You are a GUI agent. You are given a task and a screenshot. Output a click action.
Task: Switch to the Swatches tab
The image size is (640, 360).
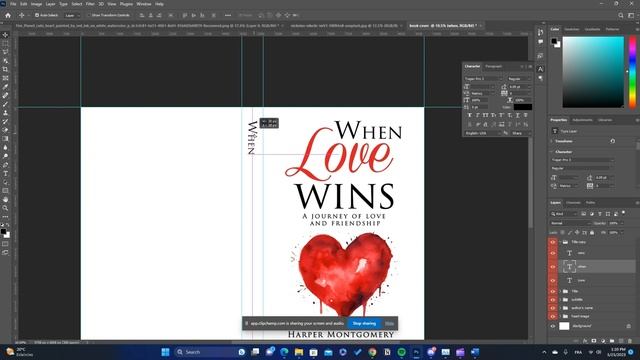[x=571, y=29]
